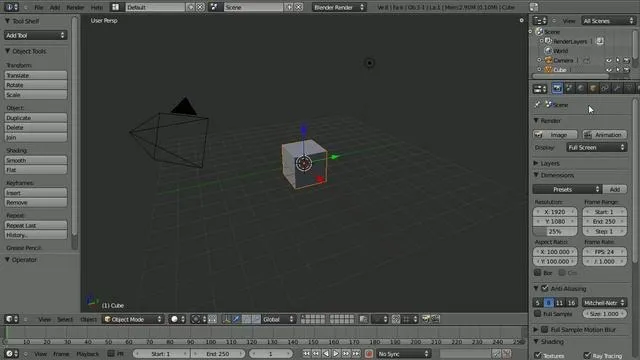640x360 pixels.
Task: Toggle automatic keyframe record button
Action: click(369, 354)
